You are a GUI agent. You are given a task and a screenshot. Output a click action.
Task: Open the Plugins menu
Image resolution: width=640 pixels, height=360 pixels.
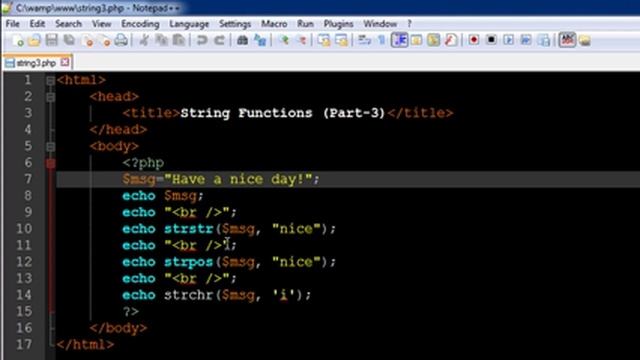338,24
